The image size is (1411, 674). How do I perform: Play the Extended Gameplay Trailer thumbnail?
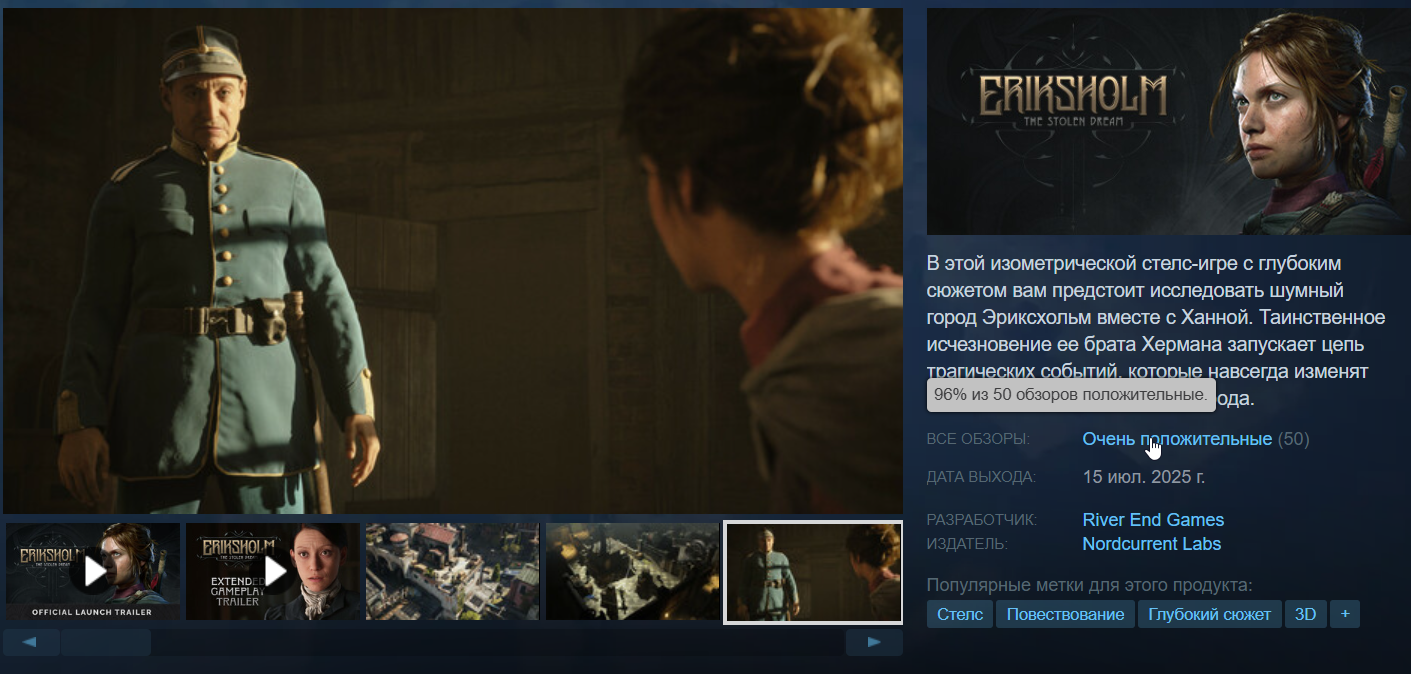coord(273,571)
